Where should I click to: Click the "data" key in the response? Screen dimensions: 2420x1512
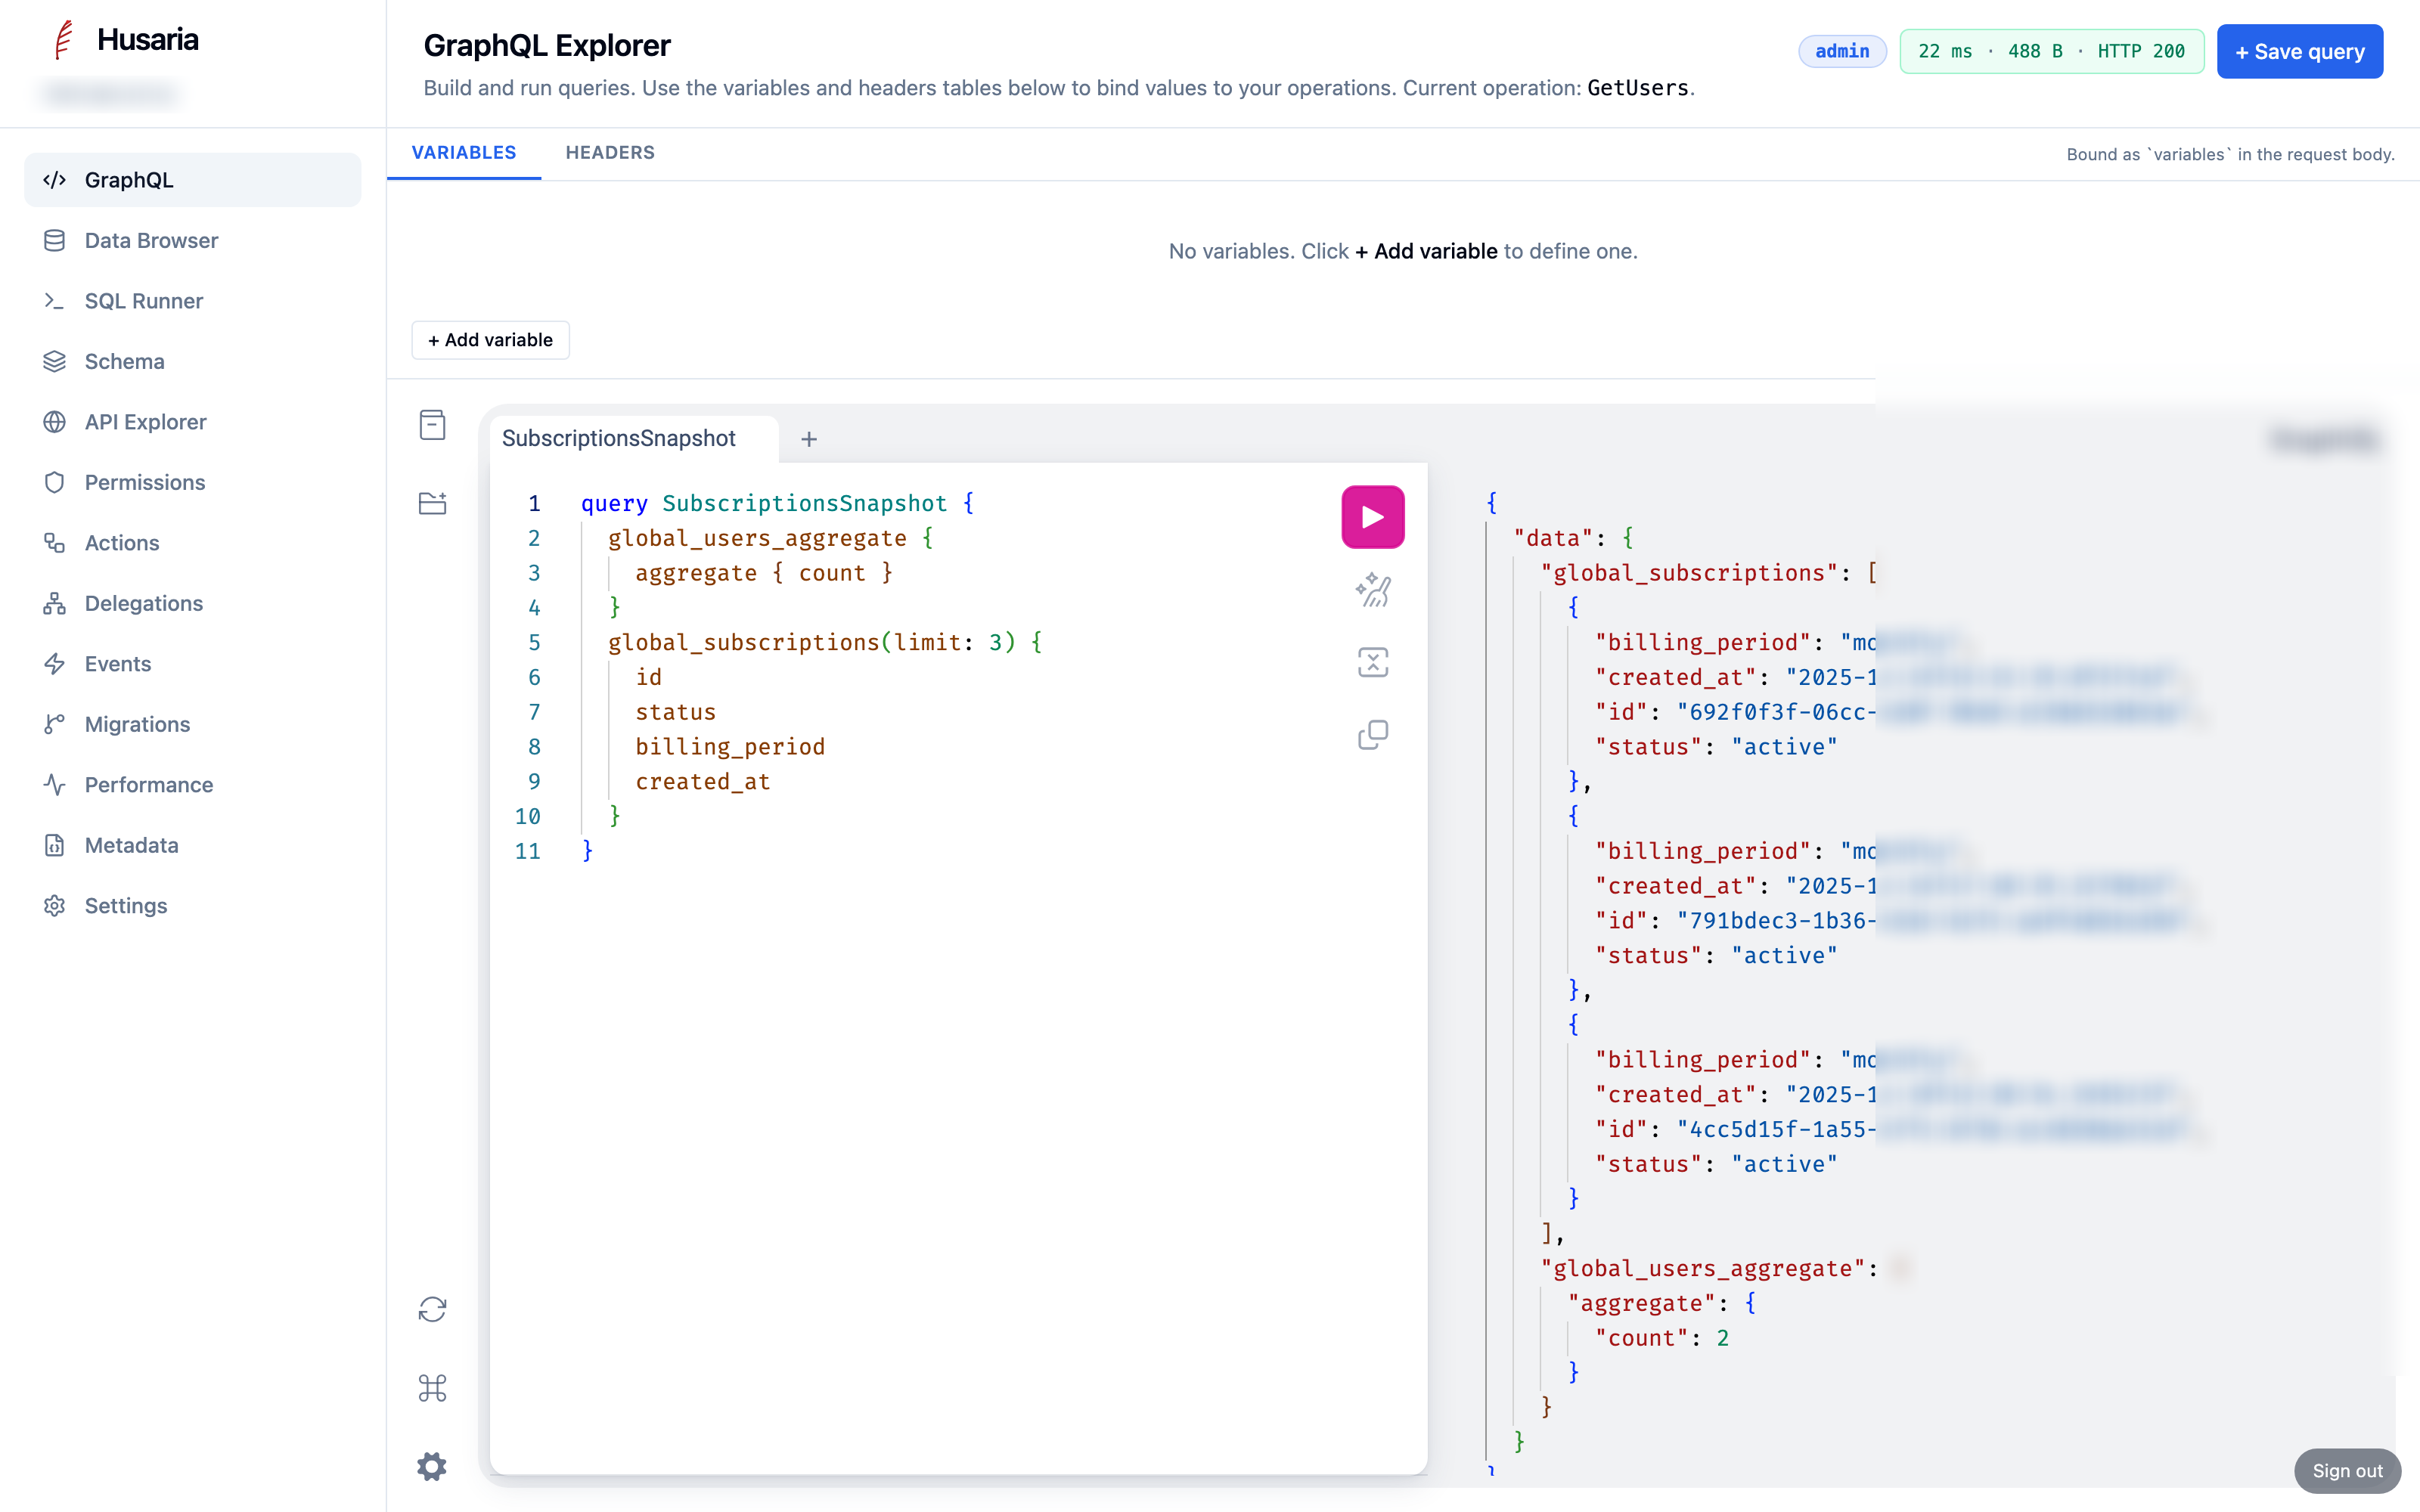(x=1553, y=538)
